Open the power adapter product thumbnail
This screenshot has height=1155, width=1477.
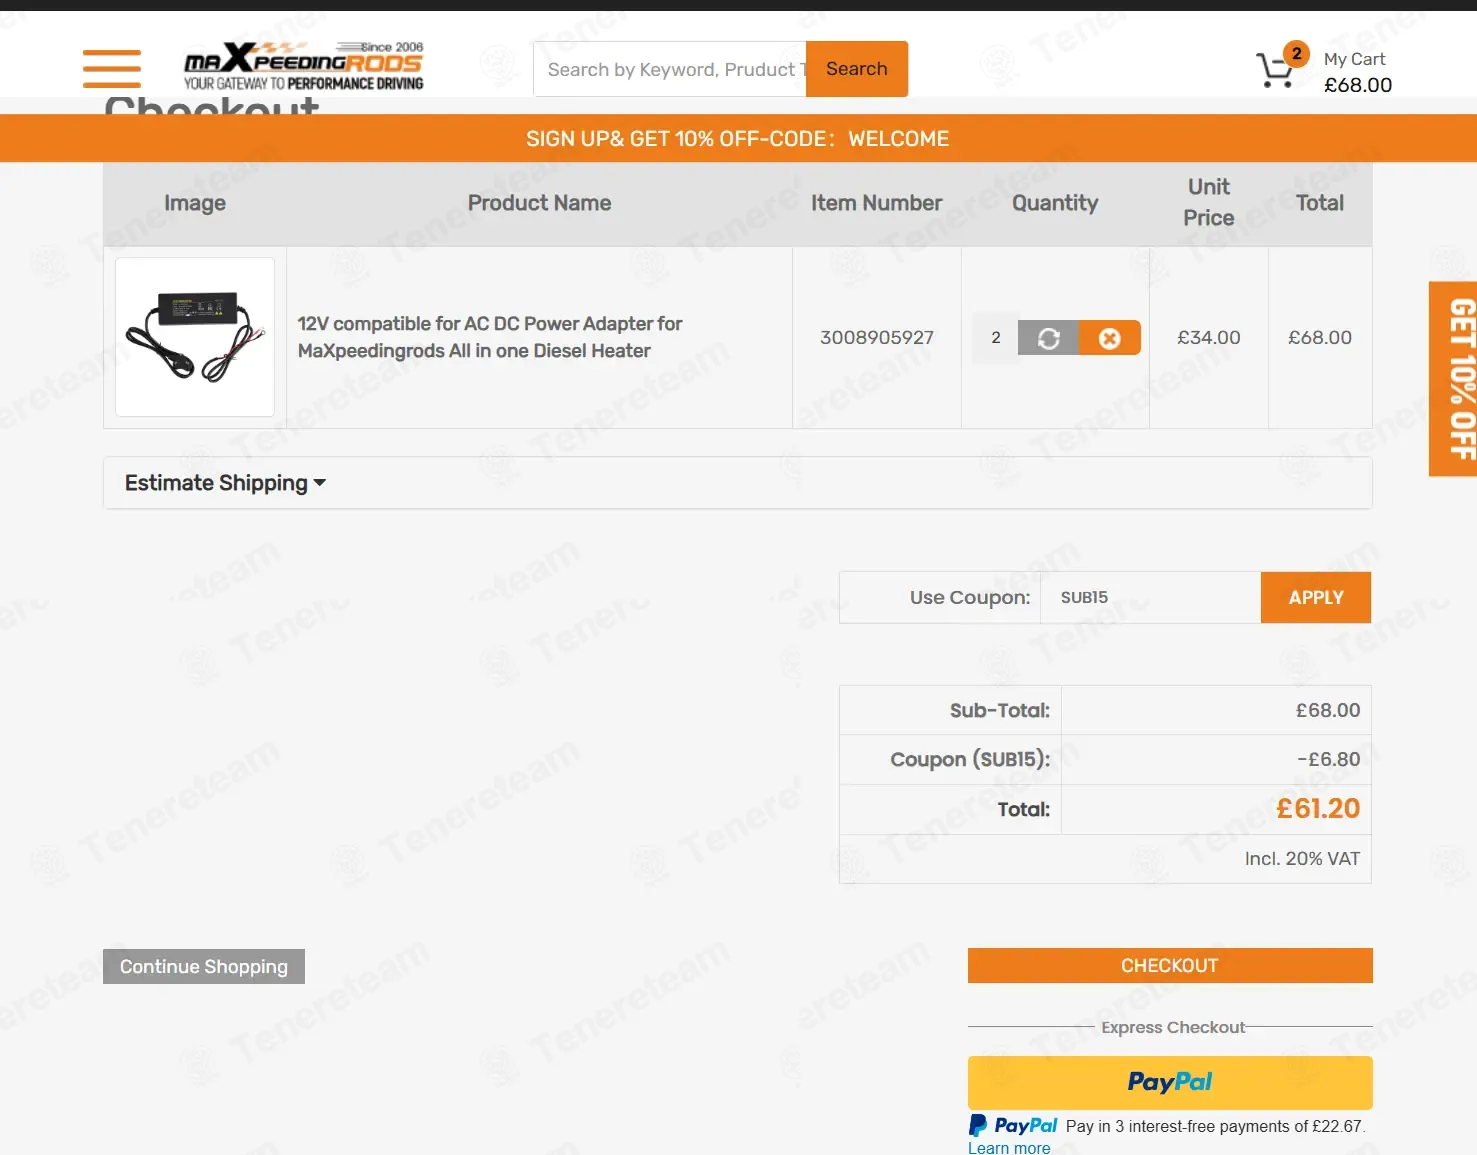195,337
